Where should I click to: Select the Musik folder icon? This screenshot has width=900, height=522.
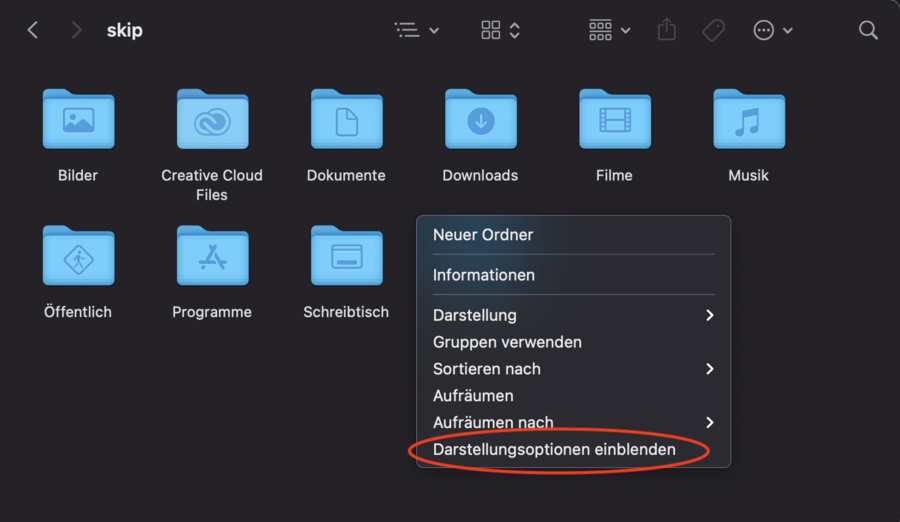[x=749, y=119]
